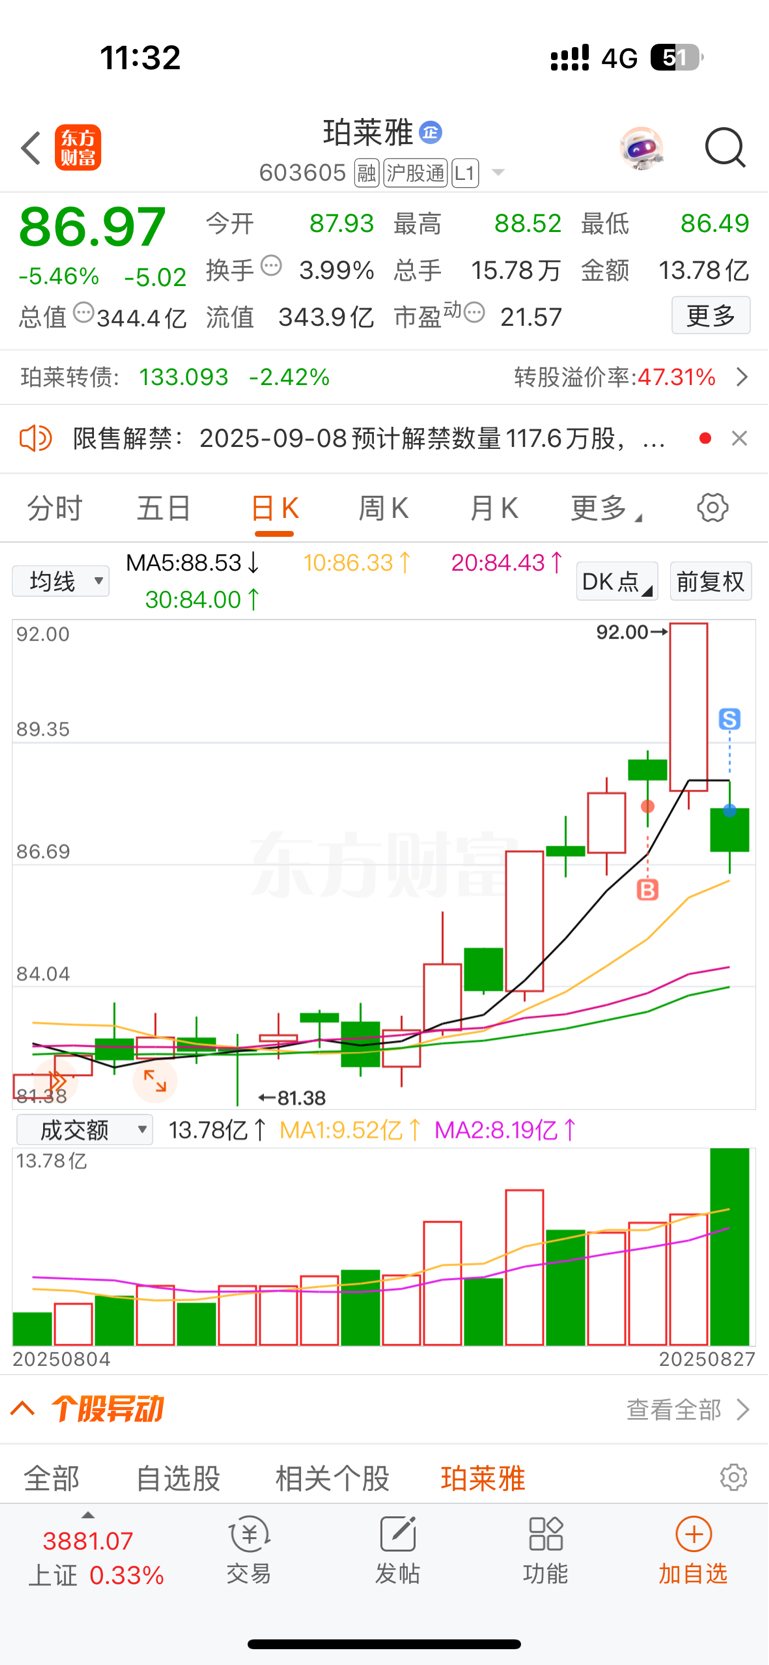Tap the fullscreen expand arrows icon
769x1665 pixels.
tap(155, 1080)
